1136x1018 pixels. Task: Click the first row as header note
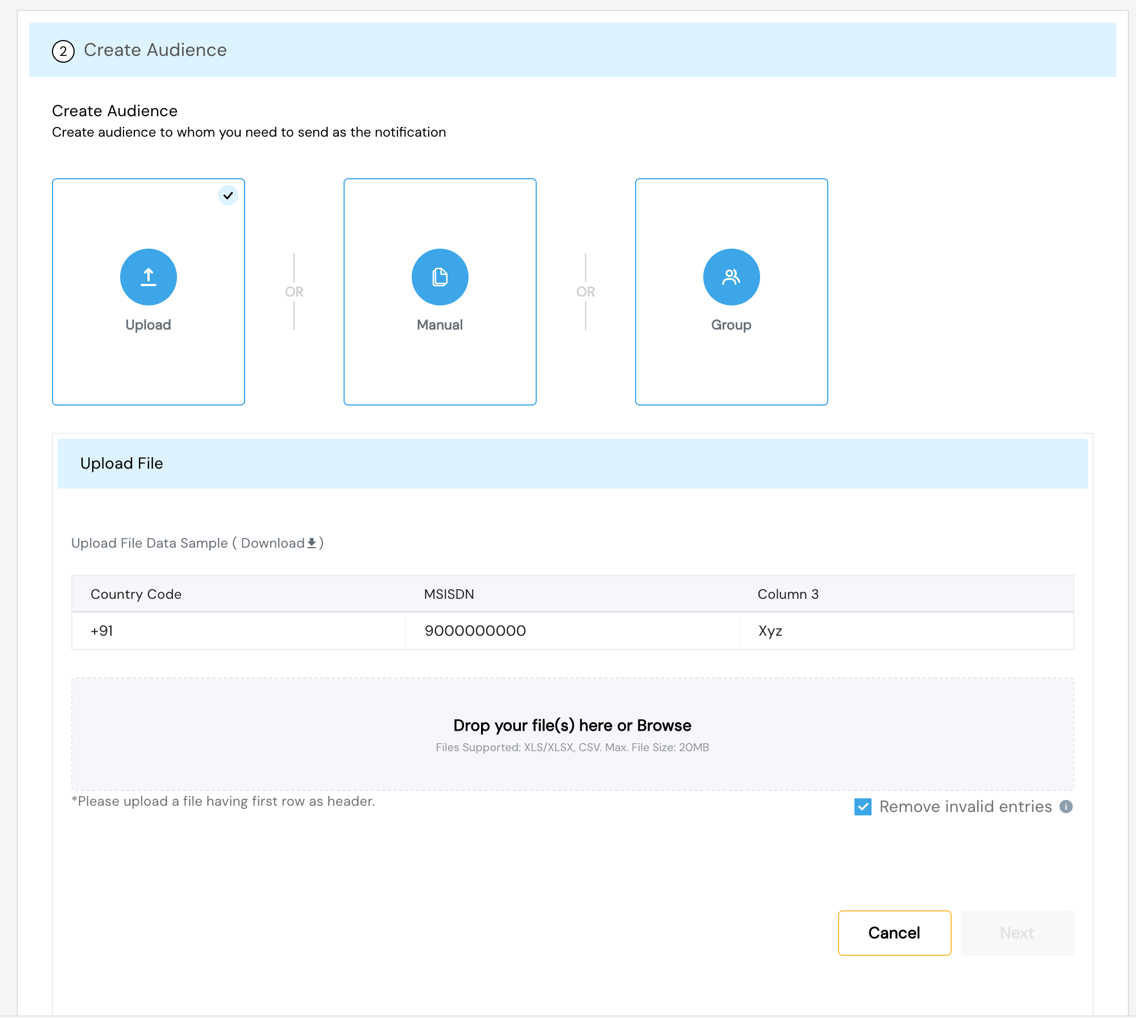pos(223,801)
